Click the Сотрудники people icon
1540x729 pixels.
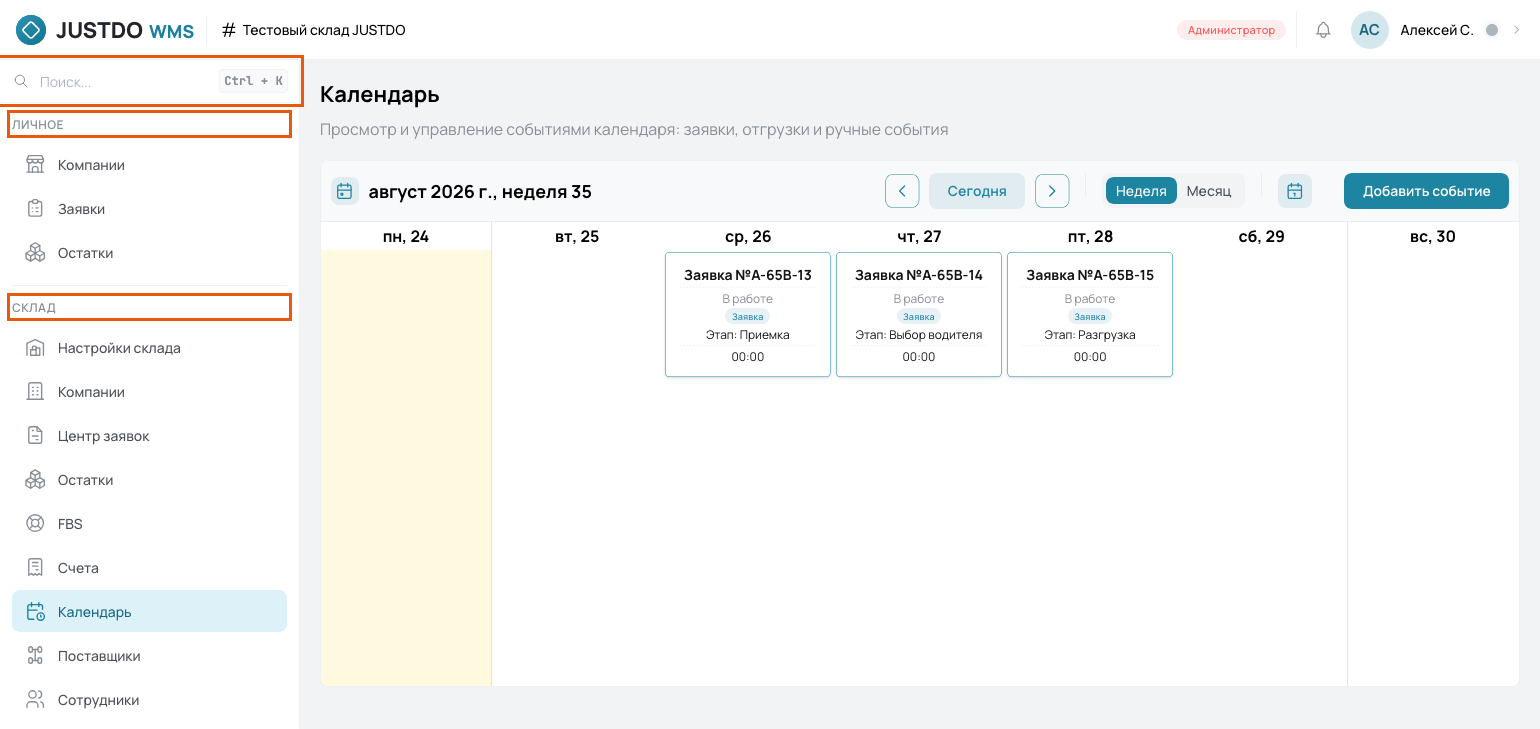[35, 700]
